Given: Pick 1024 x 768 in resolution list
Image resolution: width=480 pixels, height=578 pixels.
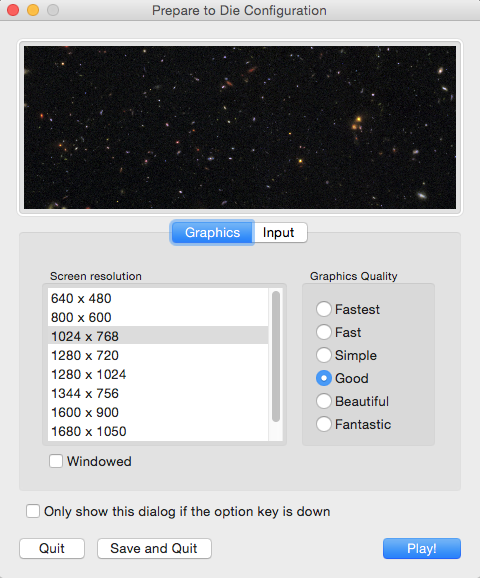Looking at the screenshot, I should click(158, 336).
